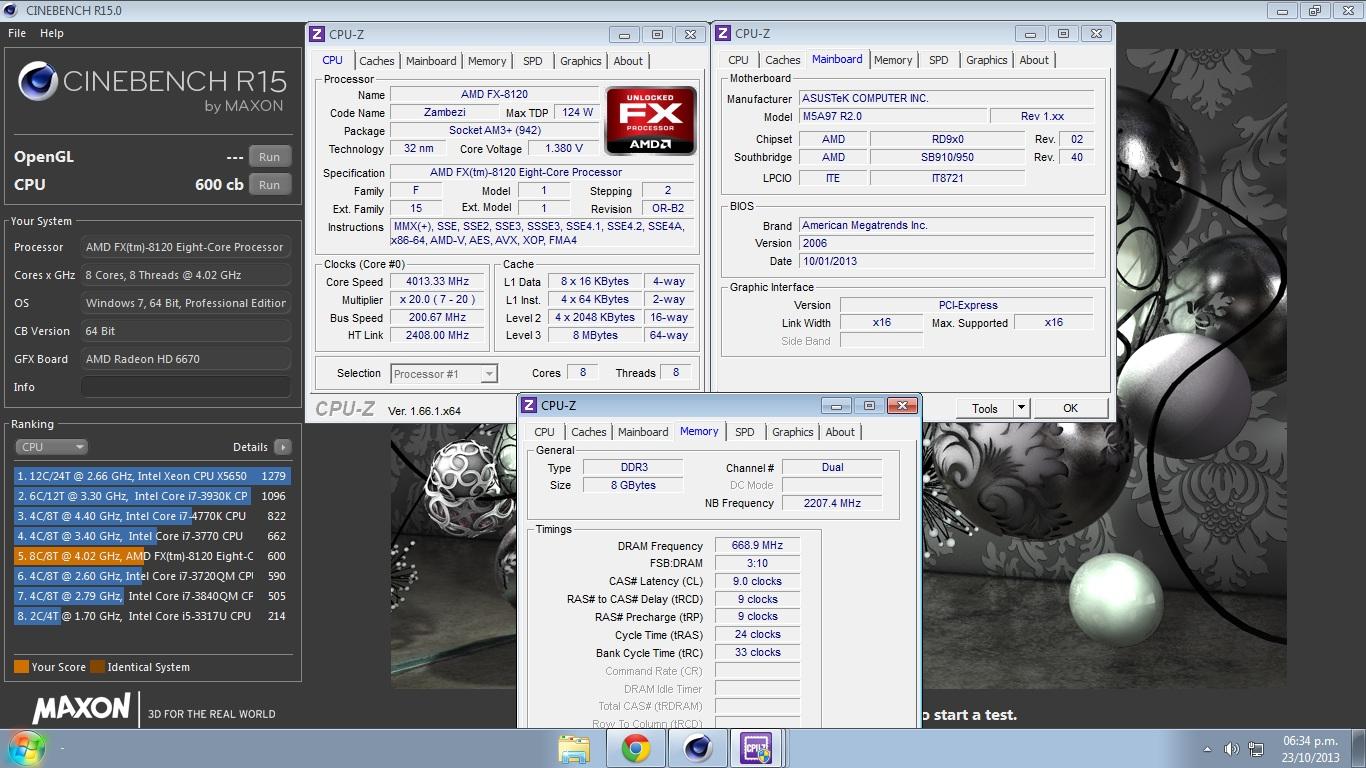The width and height of the screenshot is (1366, 768).
Task: Open About tab in Memory CPU-Z window
Action: tap(840, 432)
